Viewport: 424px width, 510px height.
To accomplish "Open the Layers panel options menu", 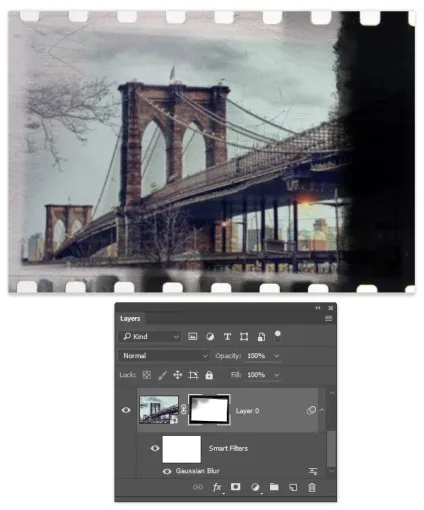I will tap(328, 318).
